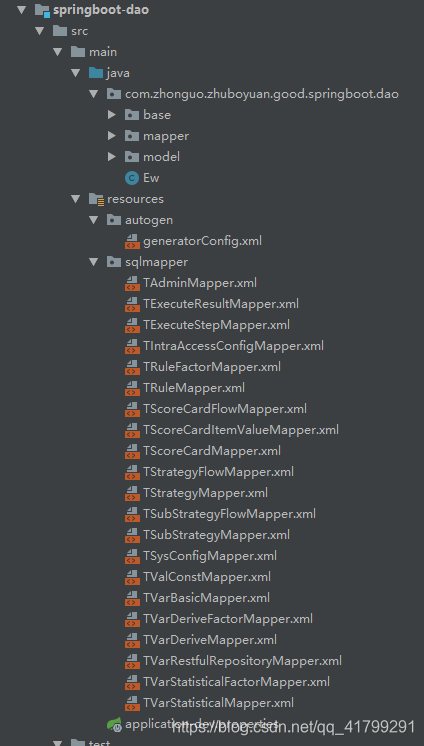
Task: Open TSubStrategyMapper.xml
Action: tap(216, 535)
